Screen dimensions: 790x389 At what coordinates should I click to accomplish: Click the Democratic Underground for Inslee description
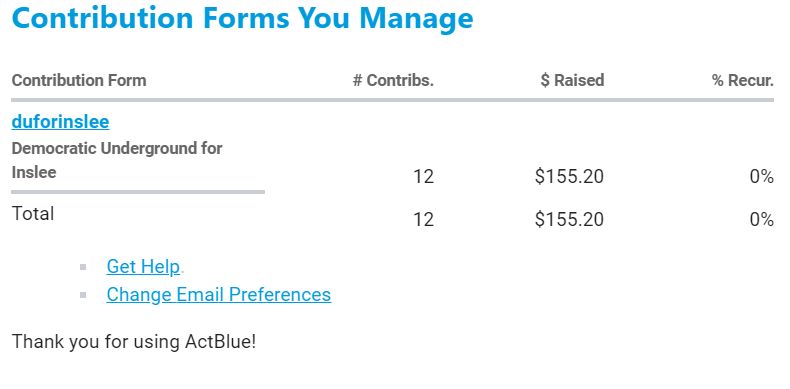click(117, 160)
